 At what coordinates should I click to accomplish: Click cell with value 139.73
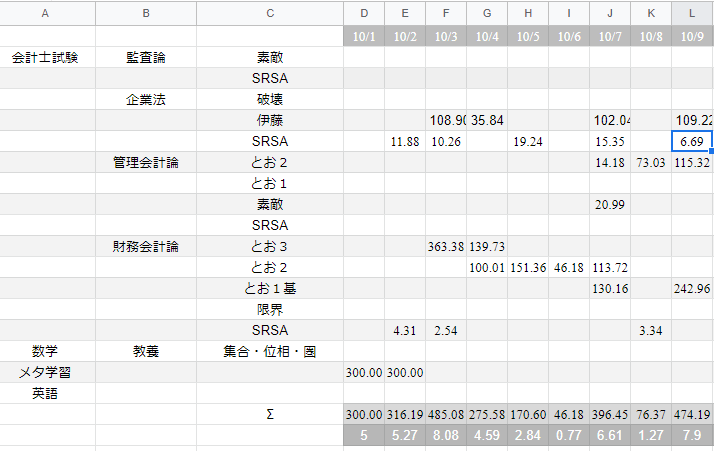pyautogui.click(x=487, y=246)
